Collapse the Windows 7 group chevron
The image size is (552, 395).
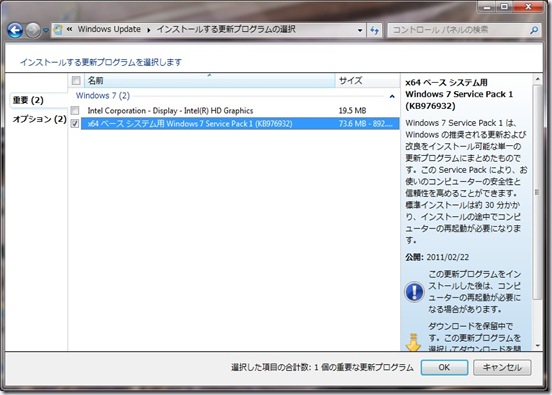[392, 96]
